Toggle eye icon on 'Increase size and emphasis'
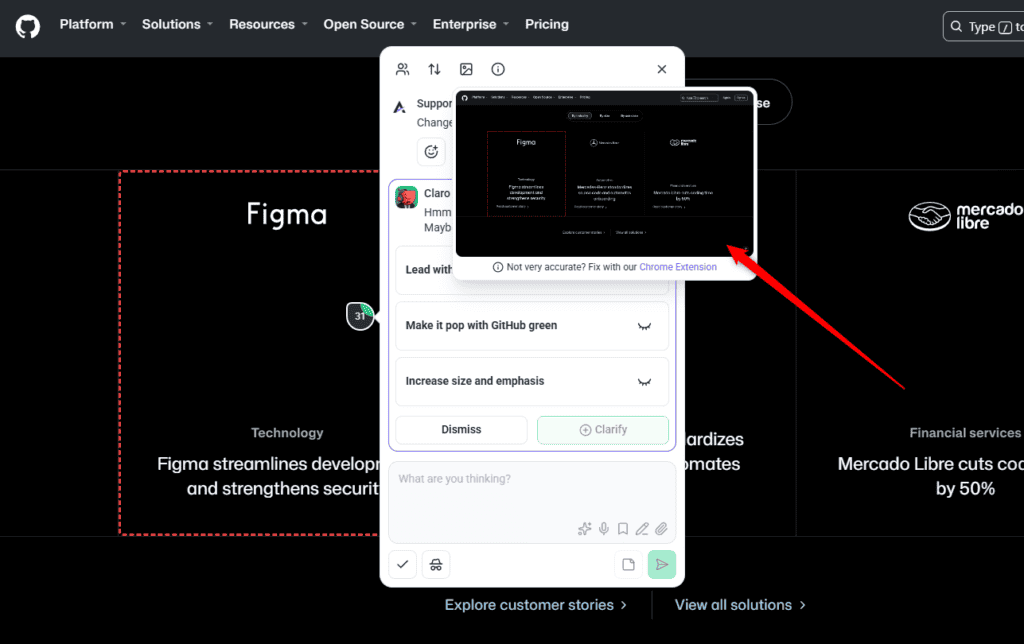1024x644 pixels. click(x=645, y=381)
